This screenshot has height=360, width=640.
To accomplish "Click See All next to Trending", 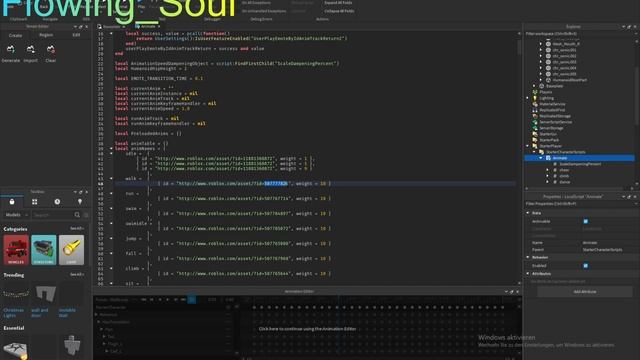I will [x=77, y=275].
